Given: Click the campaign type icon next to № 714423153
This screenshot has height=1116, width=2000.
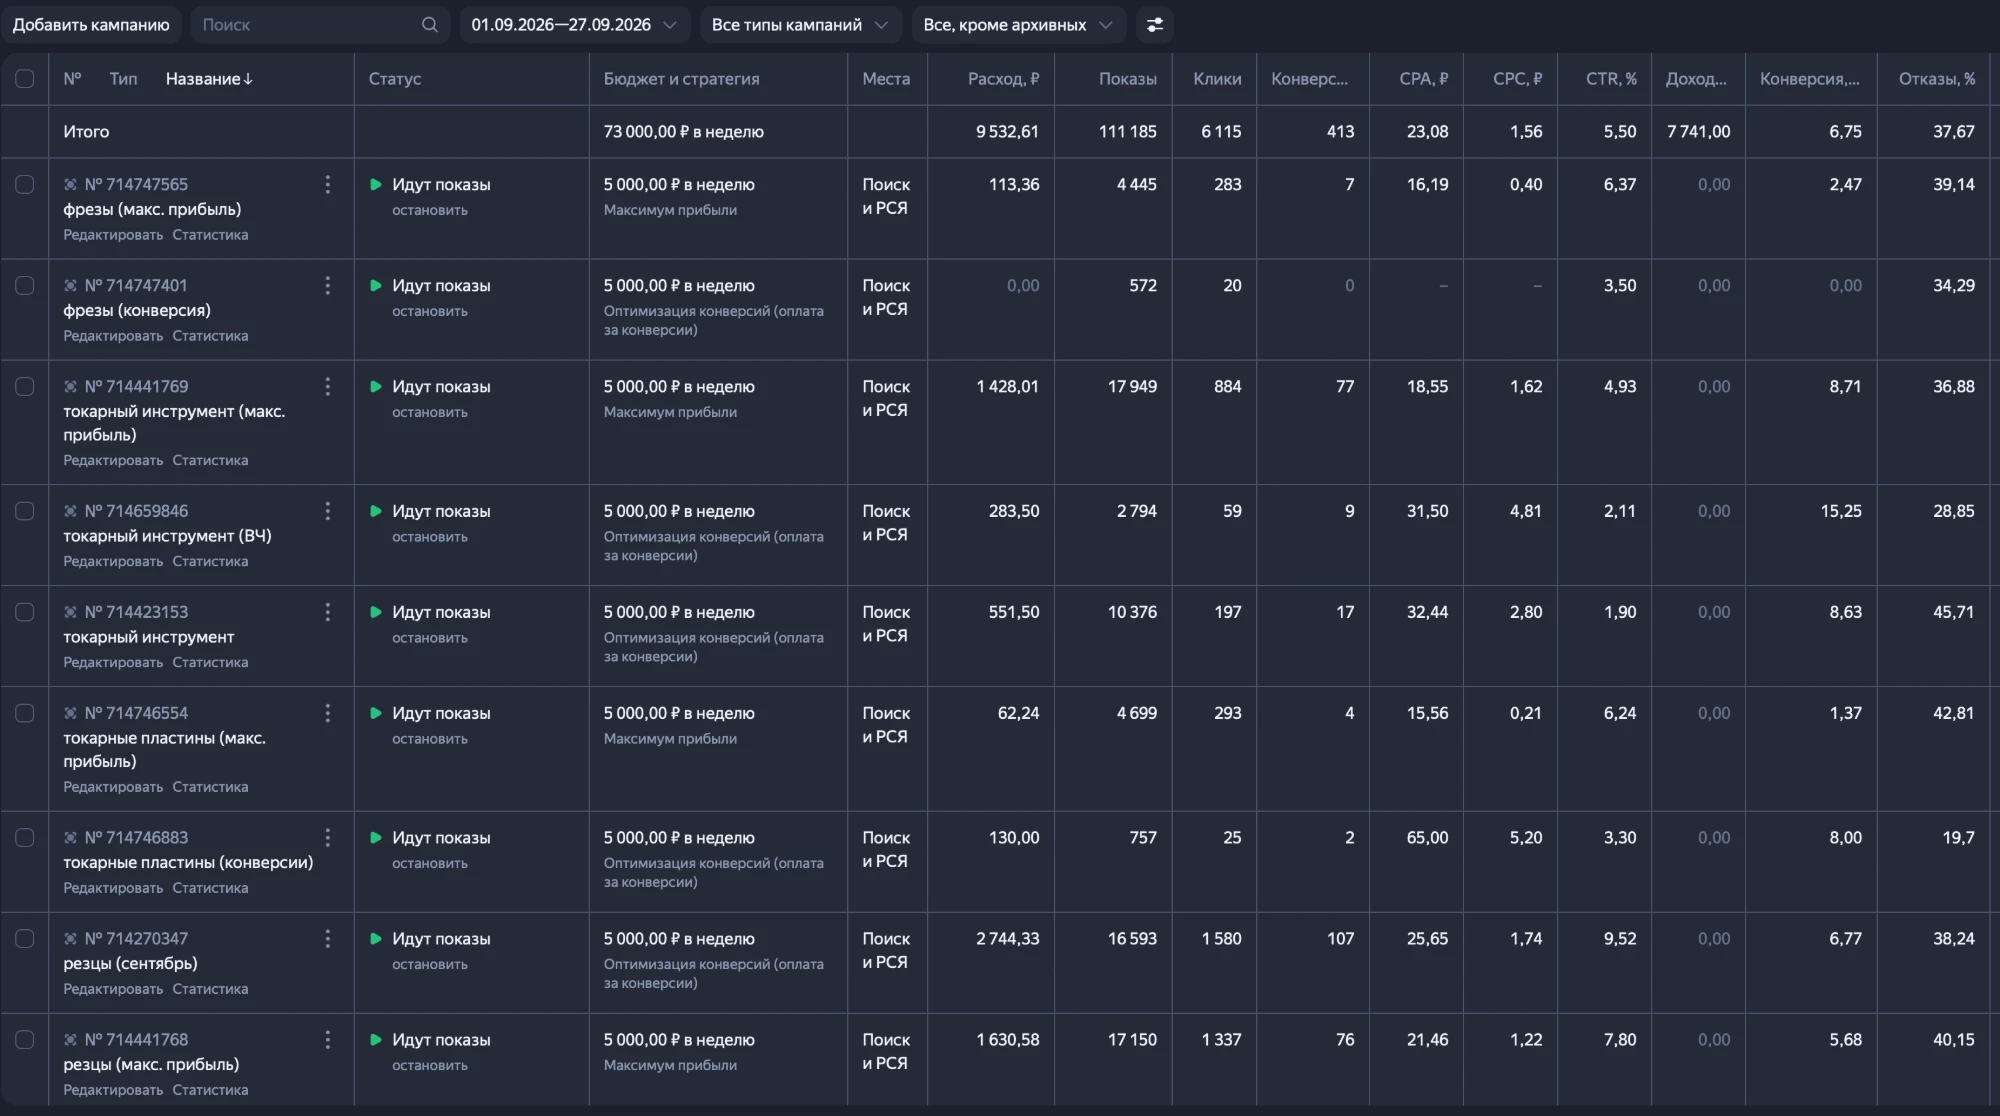Looking at the screenshot, I should point(70,613).
